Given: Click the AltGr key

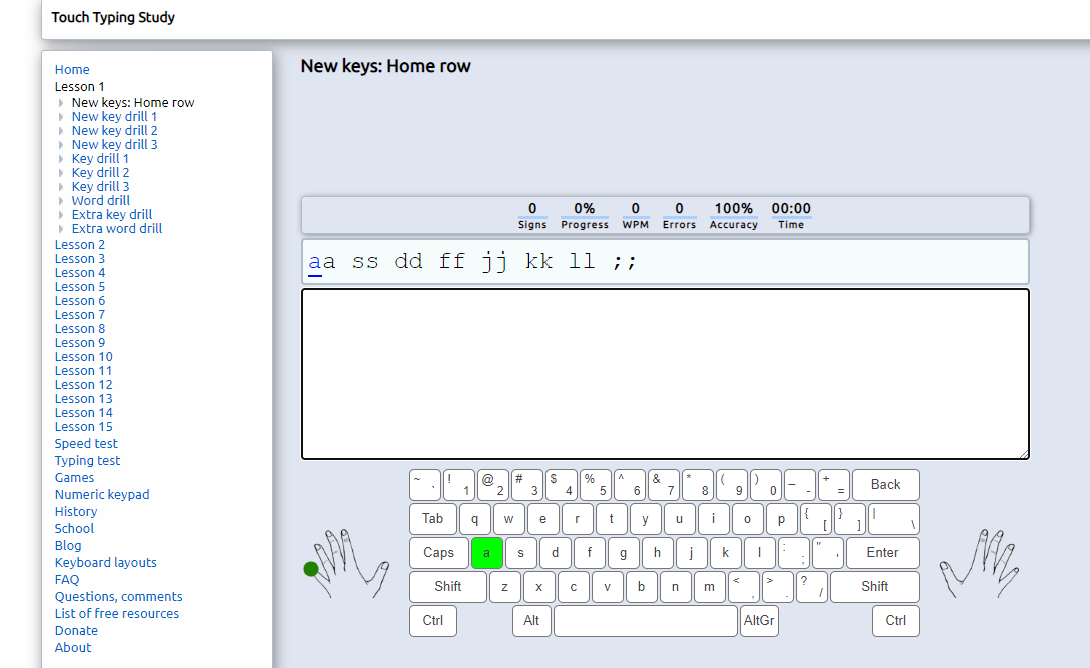Looking at the screenshot, I should pos(760,620).
